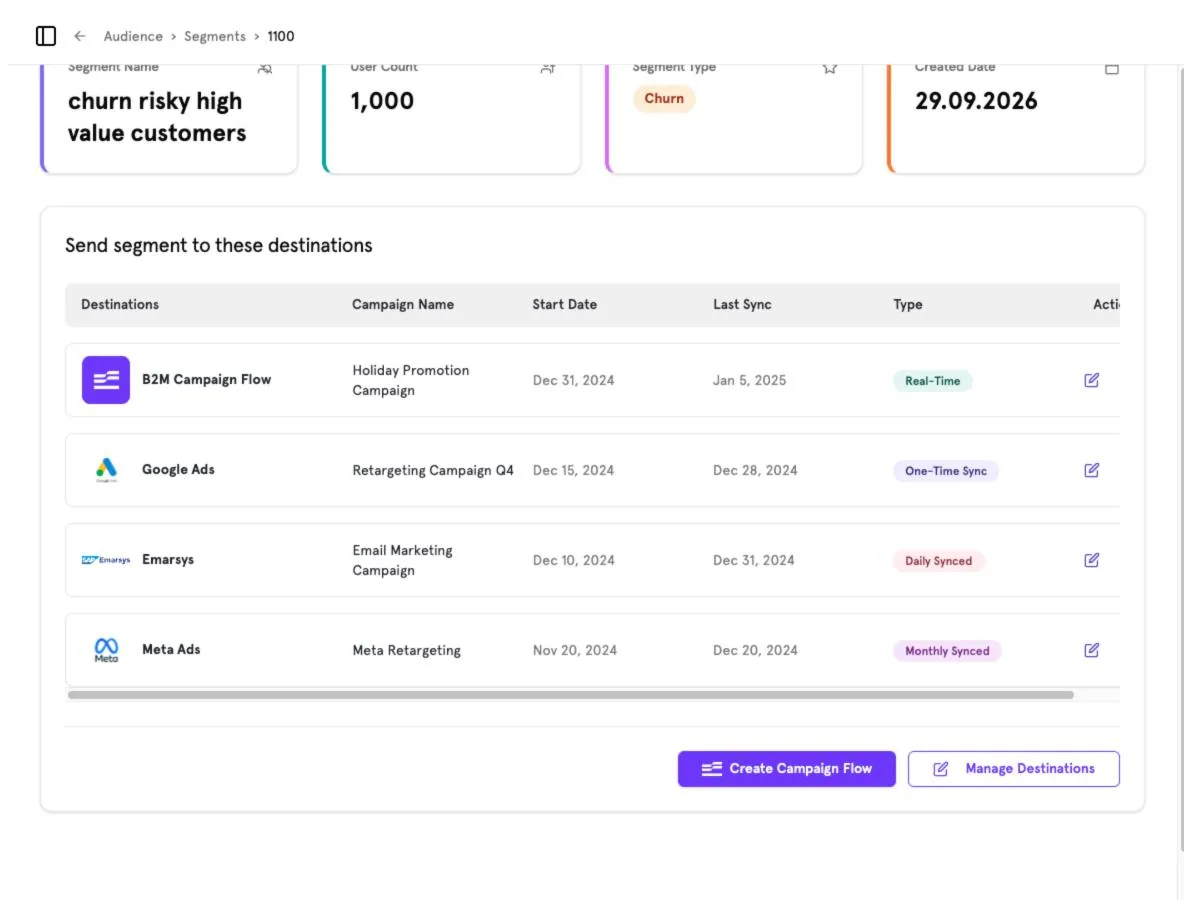
Task: Click the Emarsys logo icon
Action: click(106, 559)
